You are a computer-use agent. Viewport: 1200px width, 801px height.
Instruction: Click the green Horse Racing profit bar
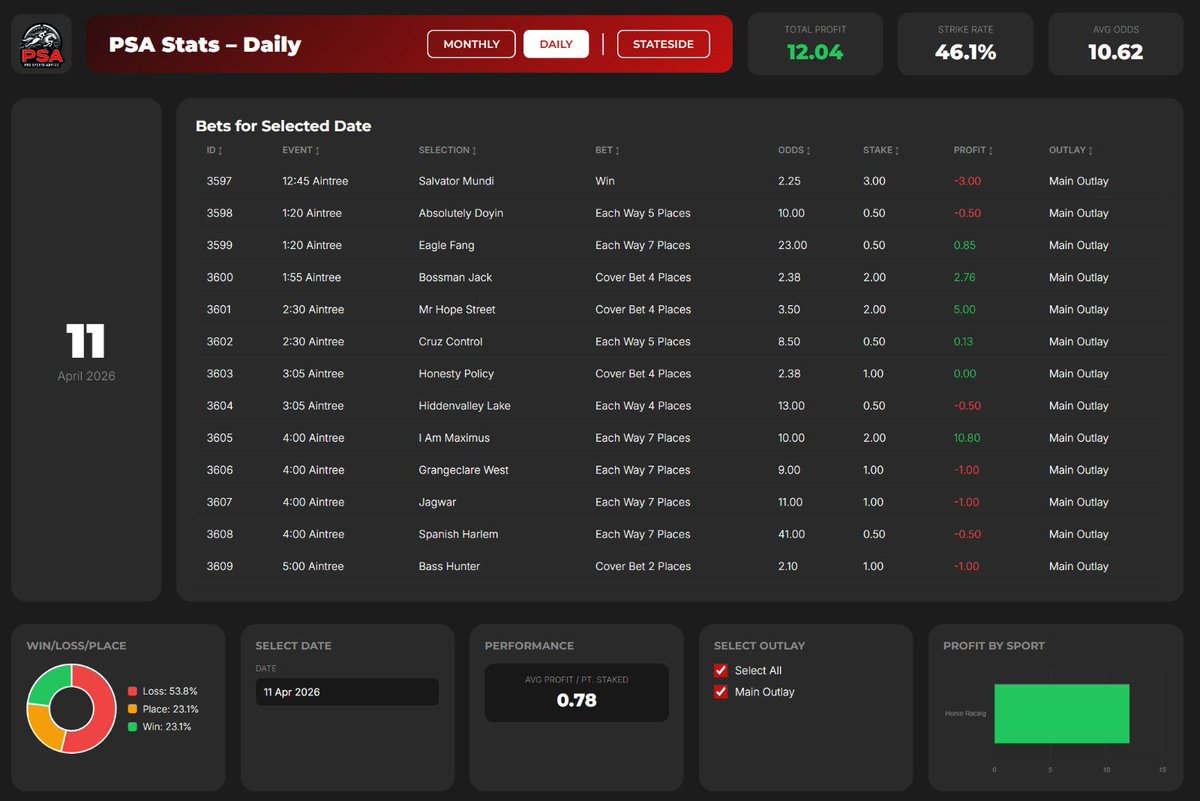click(x=1062, y=714)
